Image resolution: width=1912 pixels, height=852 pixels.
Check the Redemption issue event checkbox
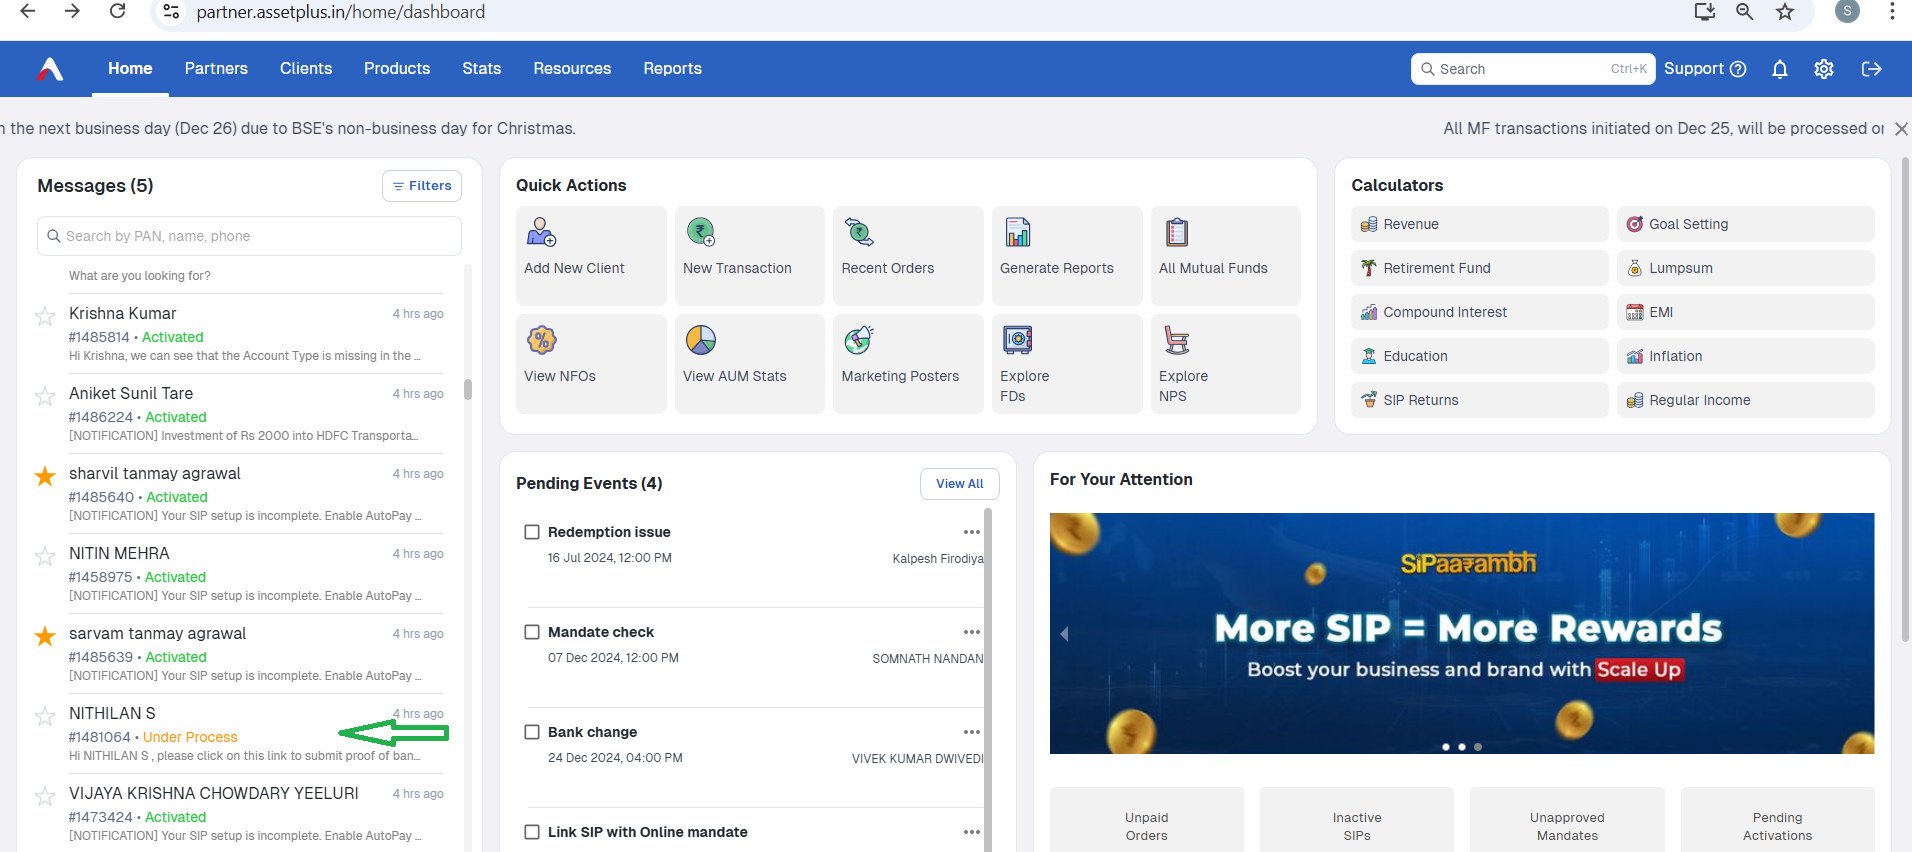532,532
